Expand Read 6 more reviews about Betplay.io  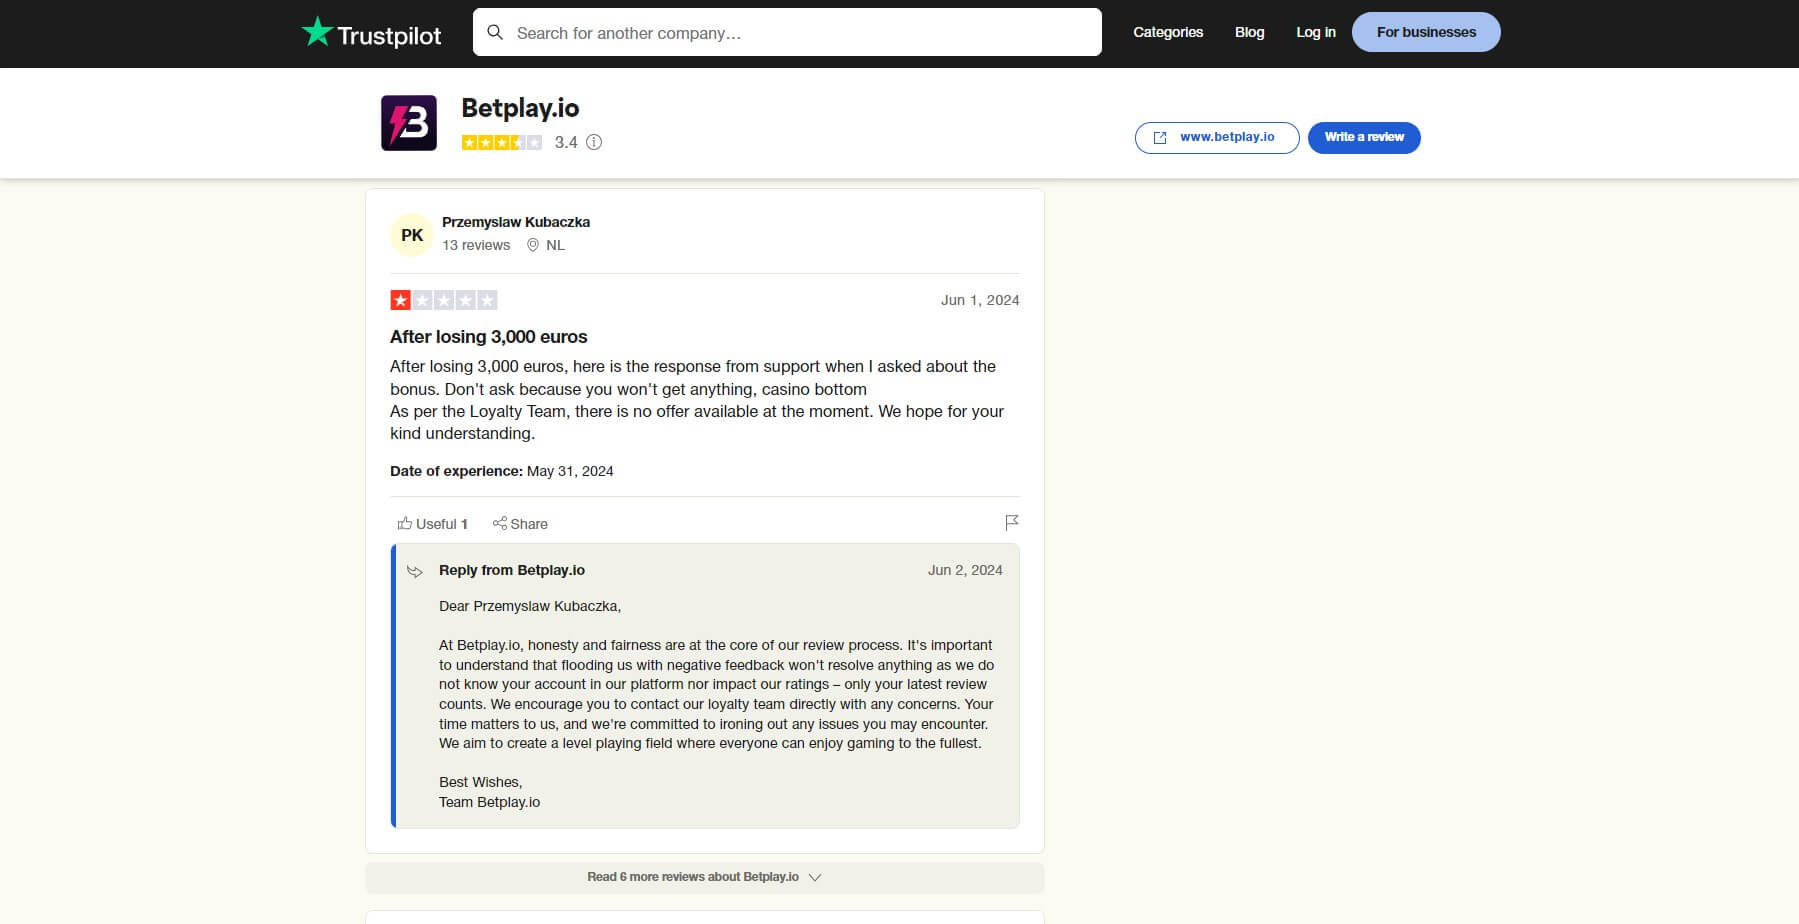pyautogui.click(x=693, y=876)
